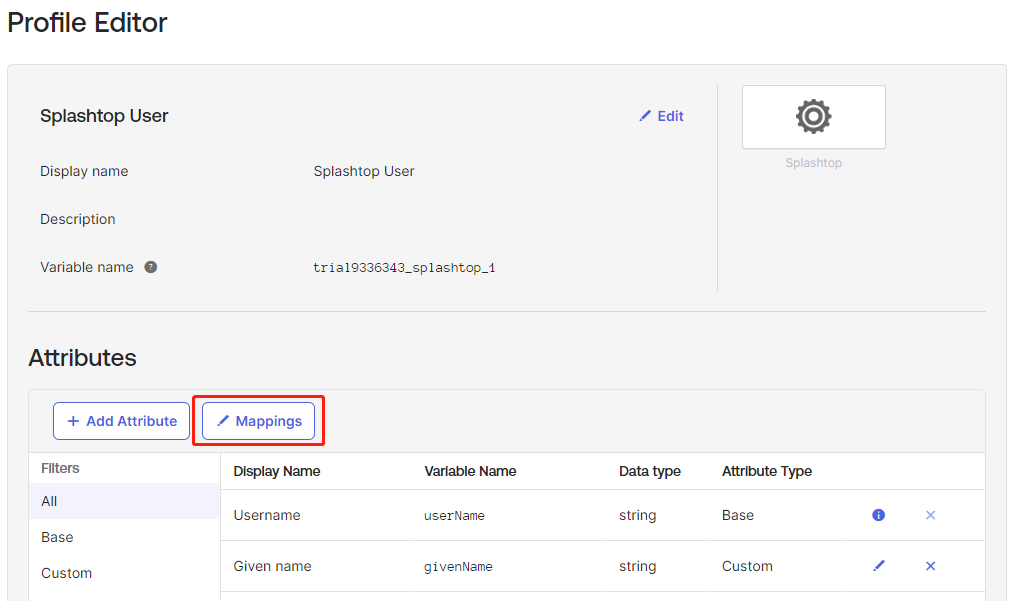Viewport: 1020px width, 601px height.
Task: Select the givenName variable name cell
Action: [x=458, y=567]
